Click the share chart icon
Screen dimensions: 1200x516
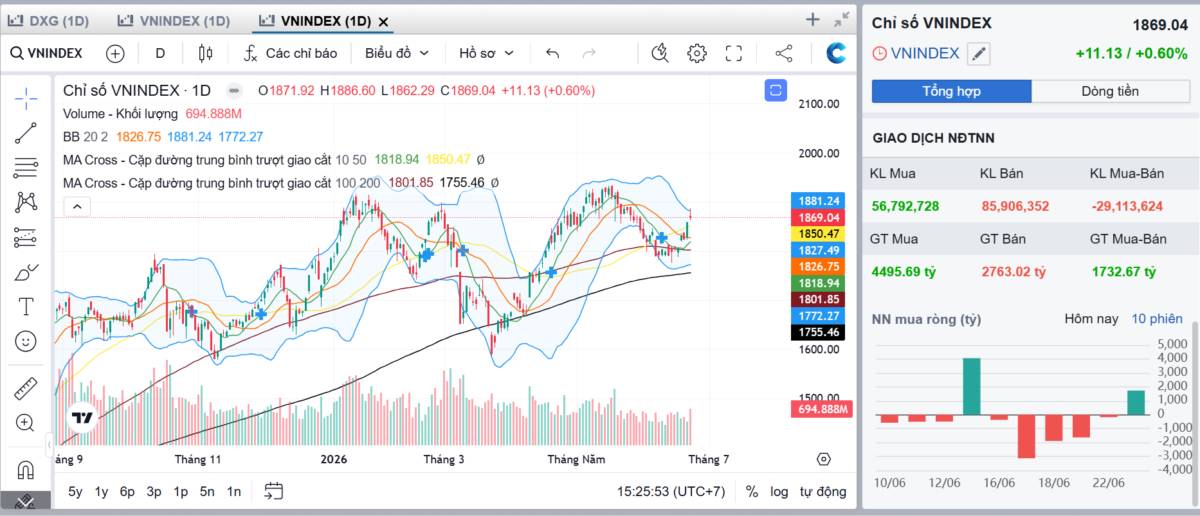[x=784, y=53]
